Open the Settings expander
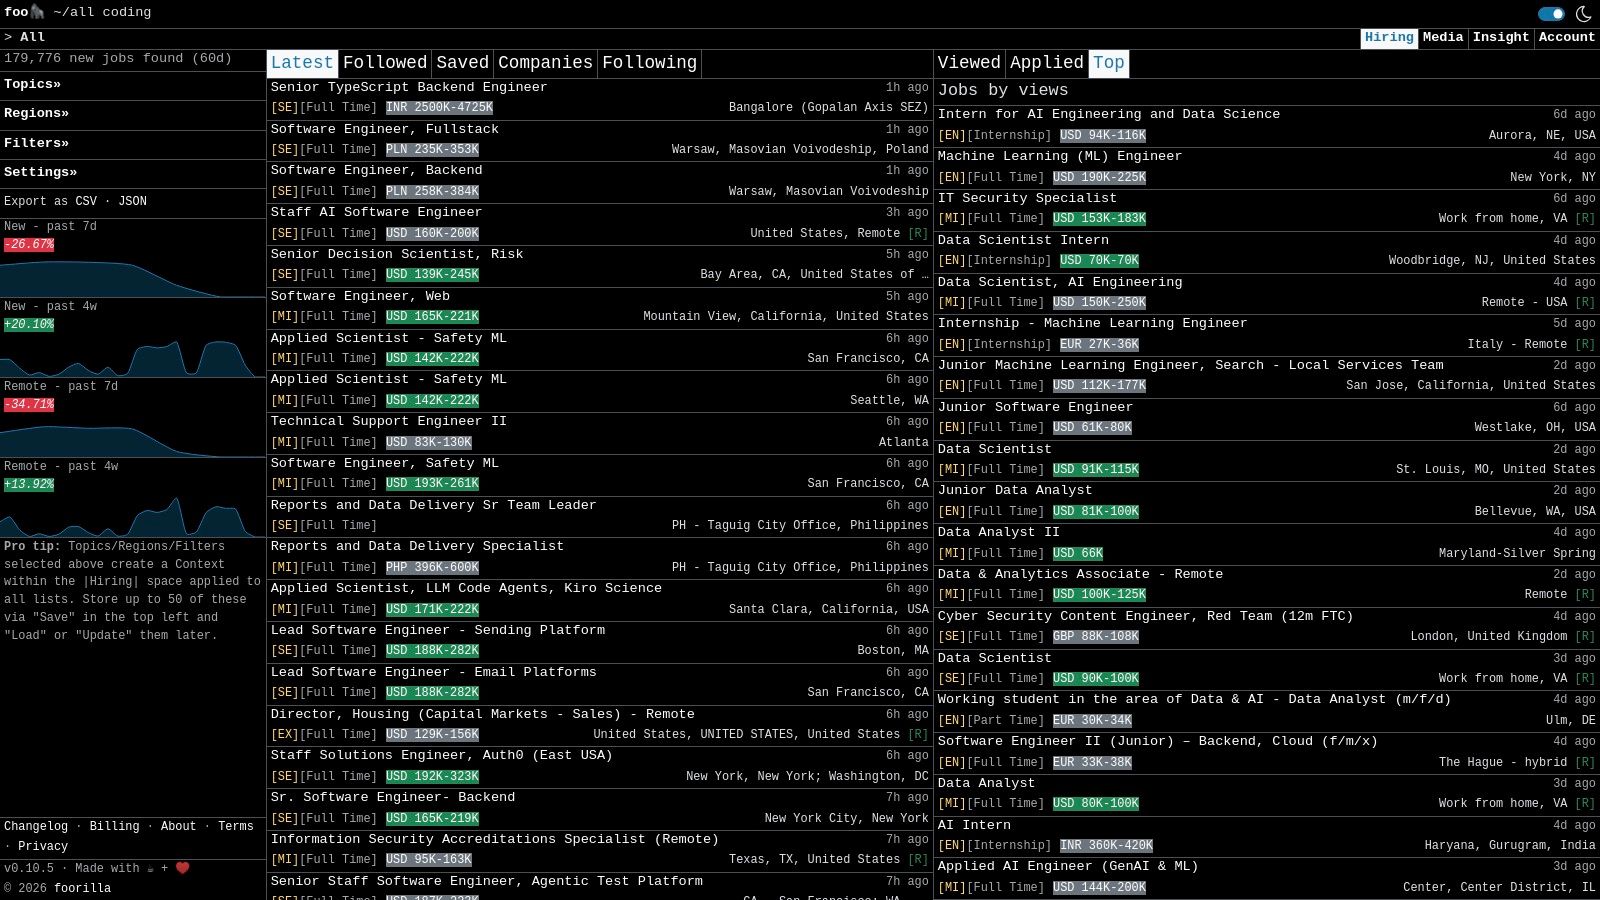This screenshot has height=900, width=1600. coord(41,172)
